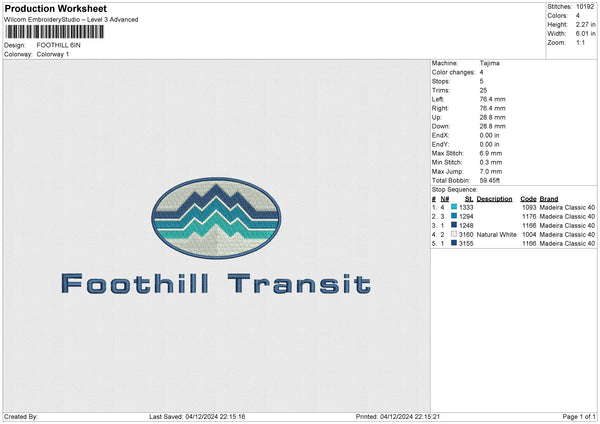Click the dark blue 1248 thread swatch
The image size is (600, 424).
[x=454, y=225]
